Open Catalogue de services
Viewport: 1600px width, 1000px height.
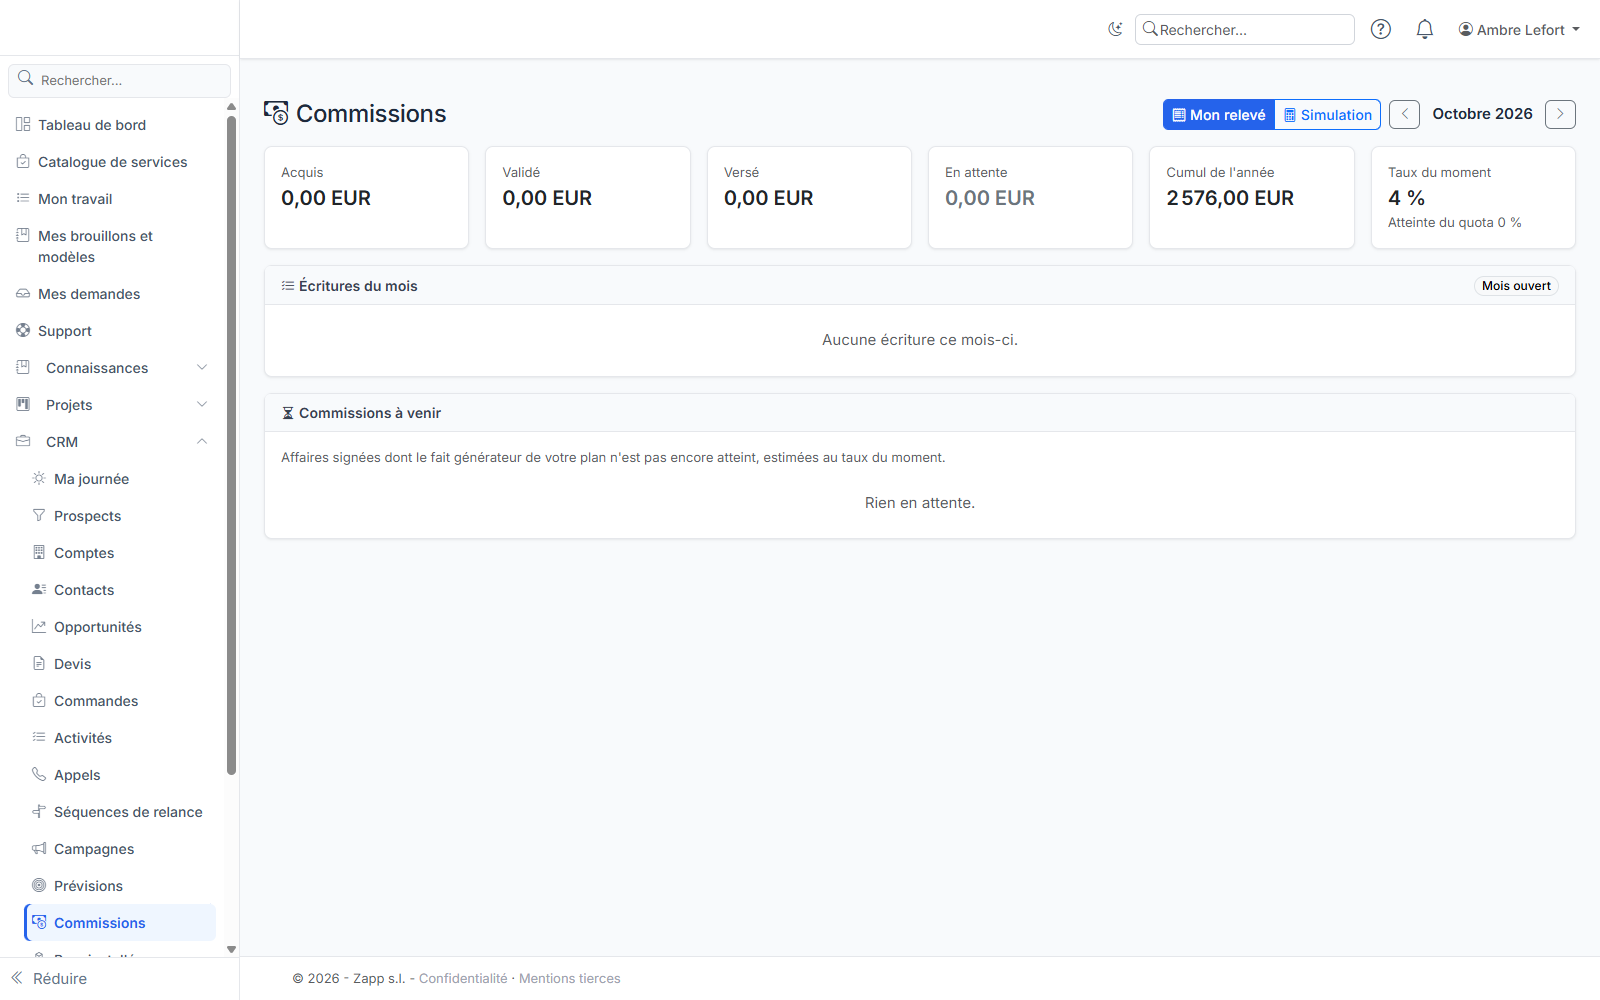point(112,162)
